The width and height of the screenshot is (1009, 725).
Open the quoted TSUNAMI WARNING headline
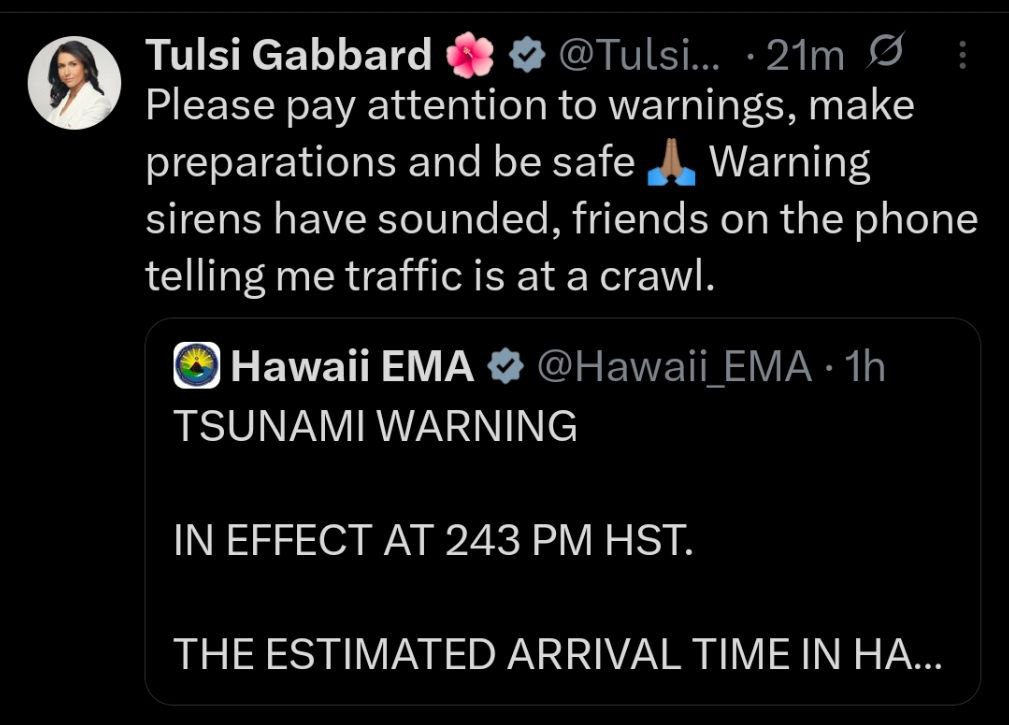coord(375,426)
